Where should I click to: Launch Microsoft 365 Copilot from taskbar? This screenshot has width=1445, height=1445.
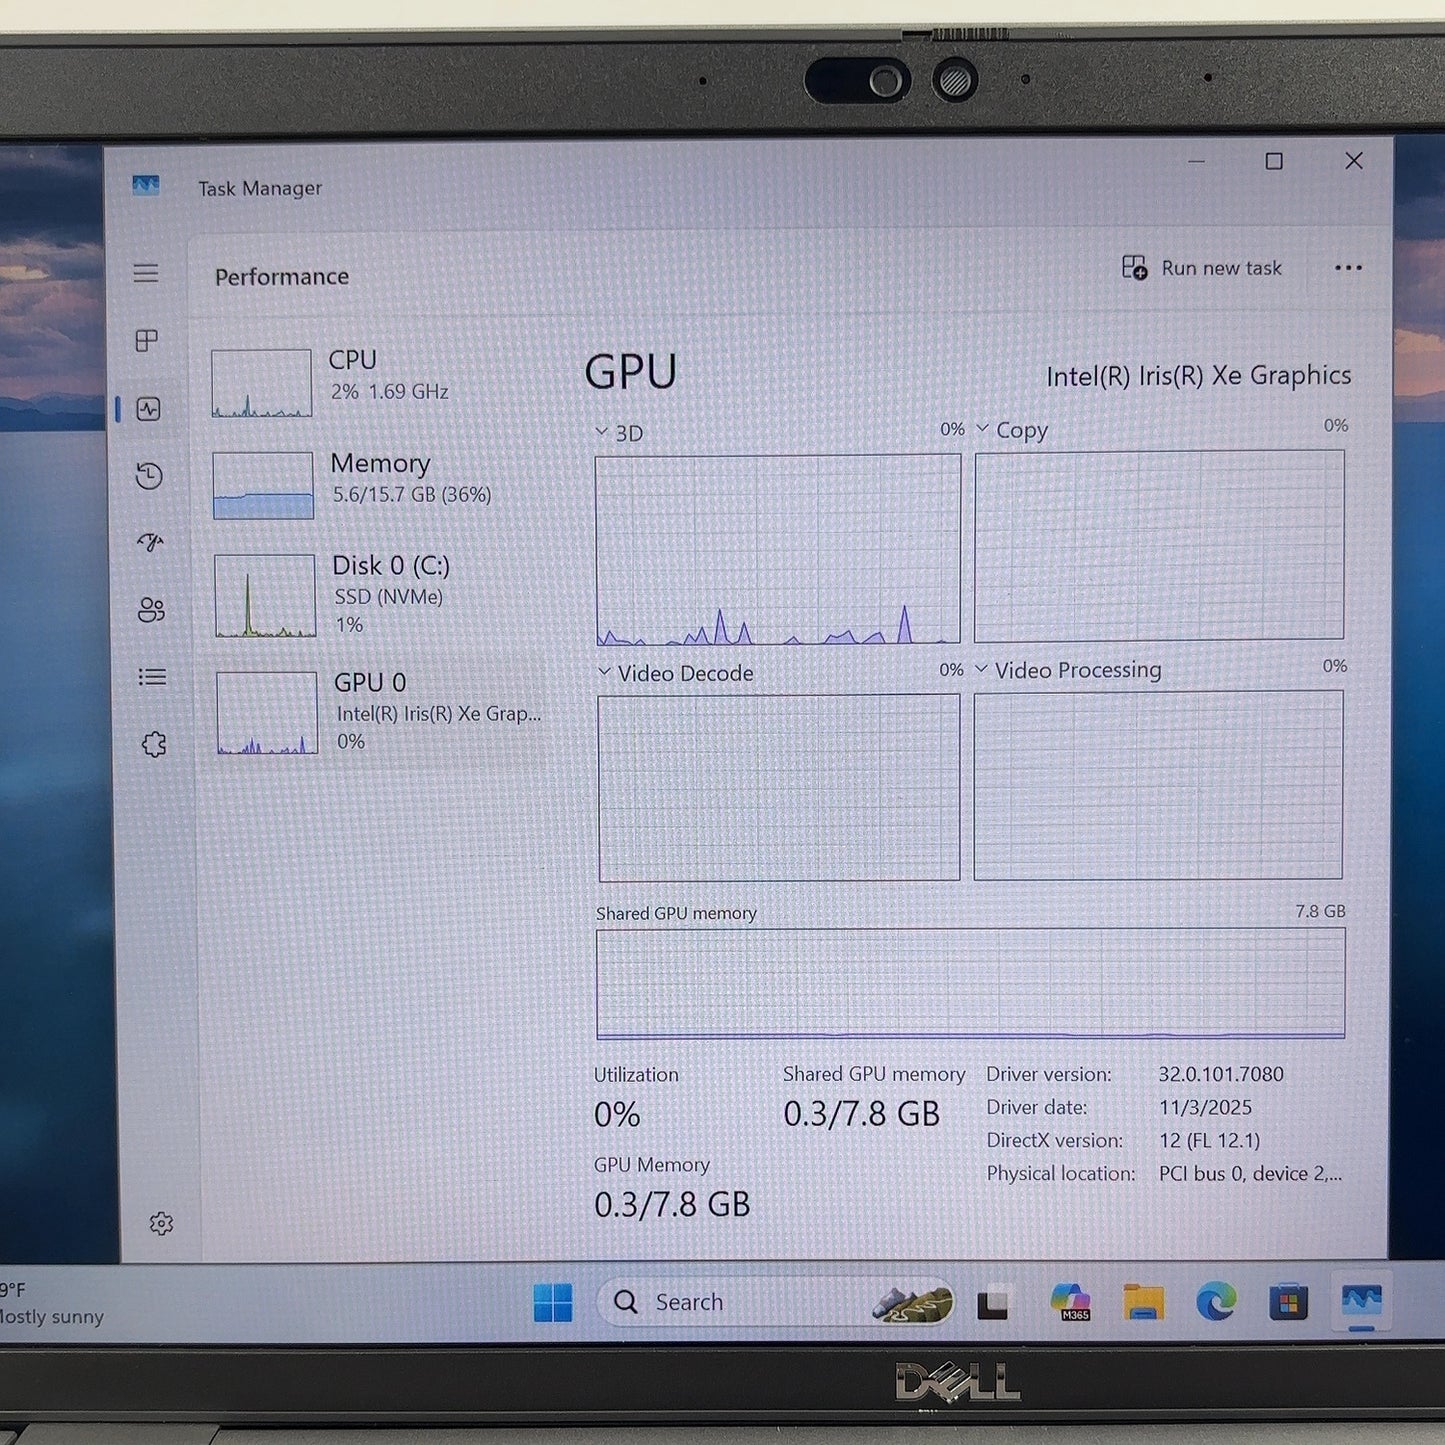(x=1071, y=1302)
